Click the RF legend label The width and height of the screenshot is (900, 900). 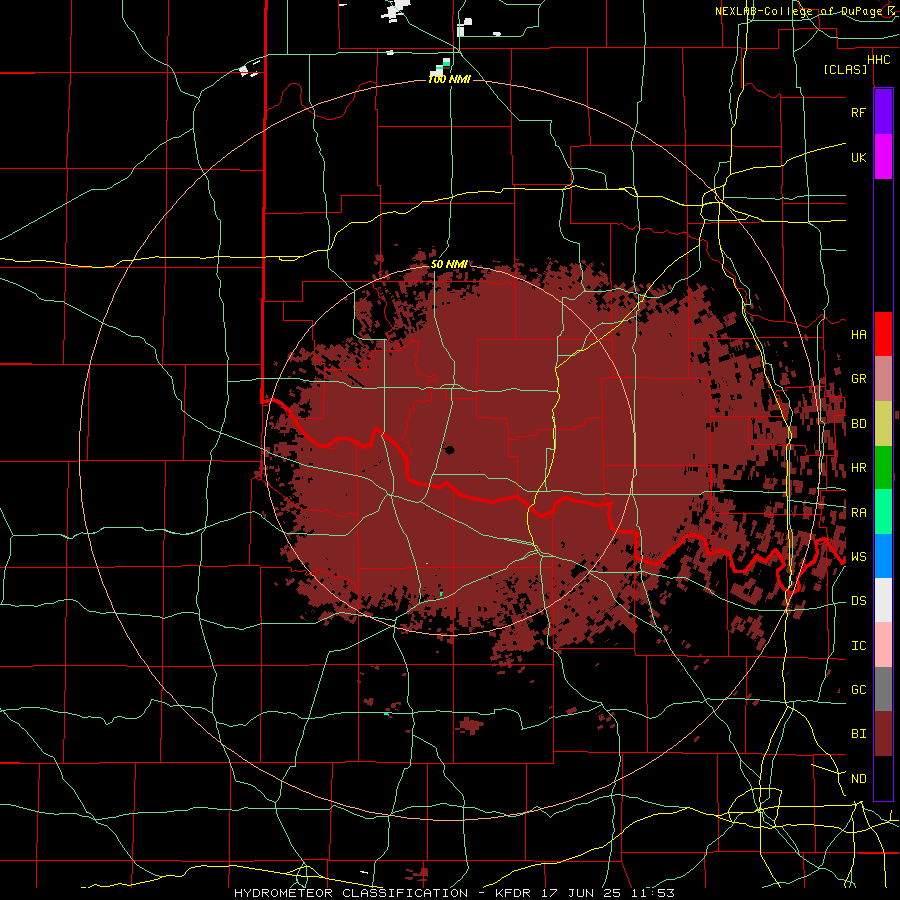coord(858,112)
